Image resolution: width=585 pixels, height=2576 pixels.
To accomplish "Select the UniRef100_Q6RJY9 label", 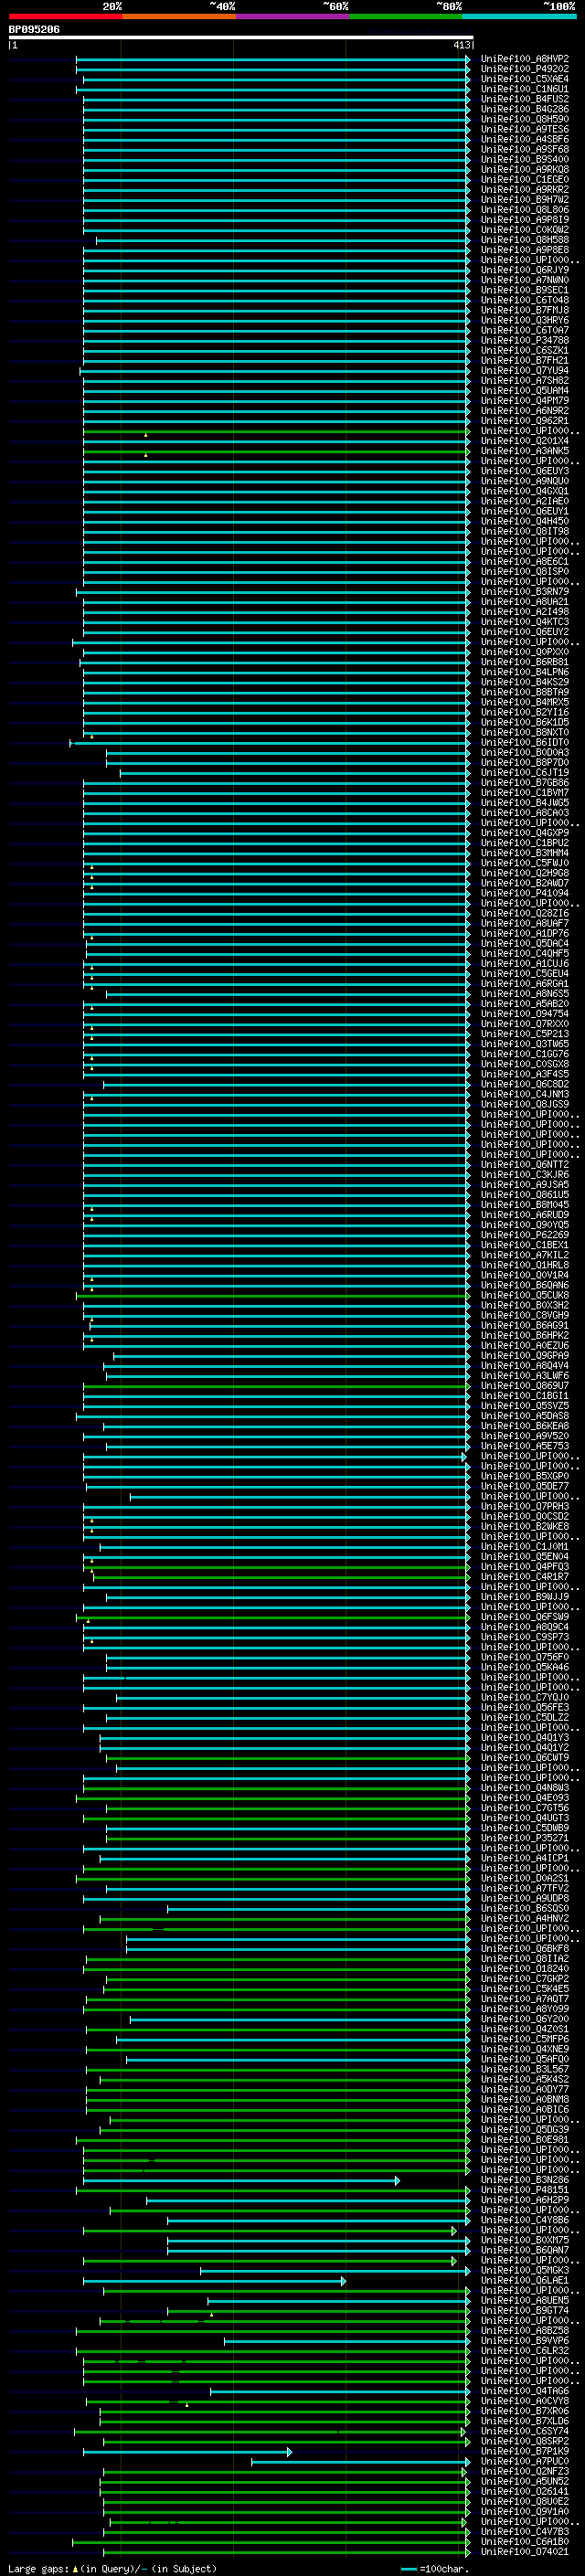I will coord(524,270).
